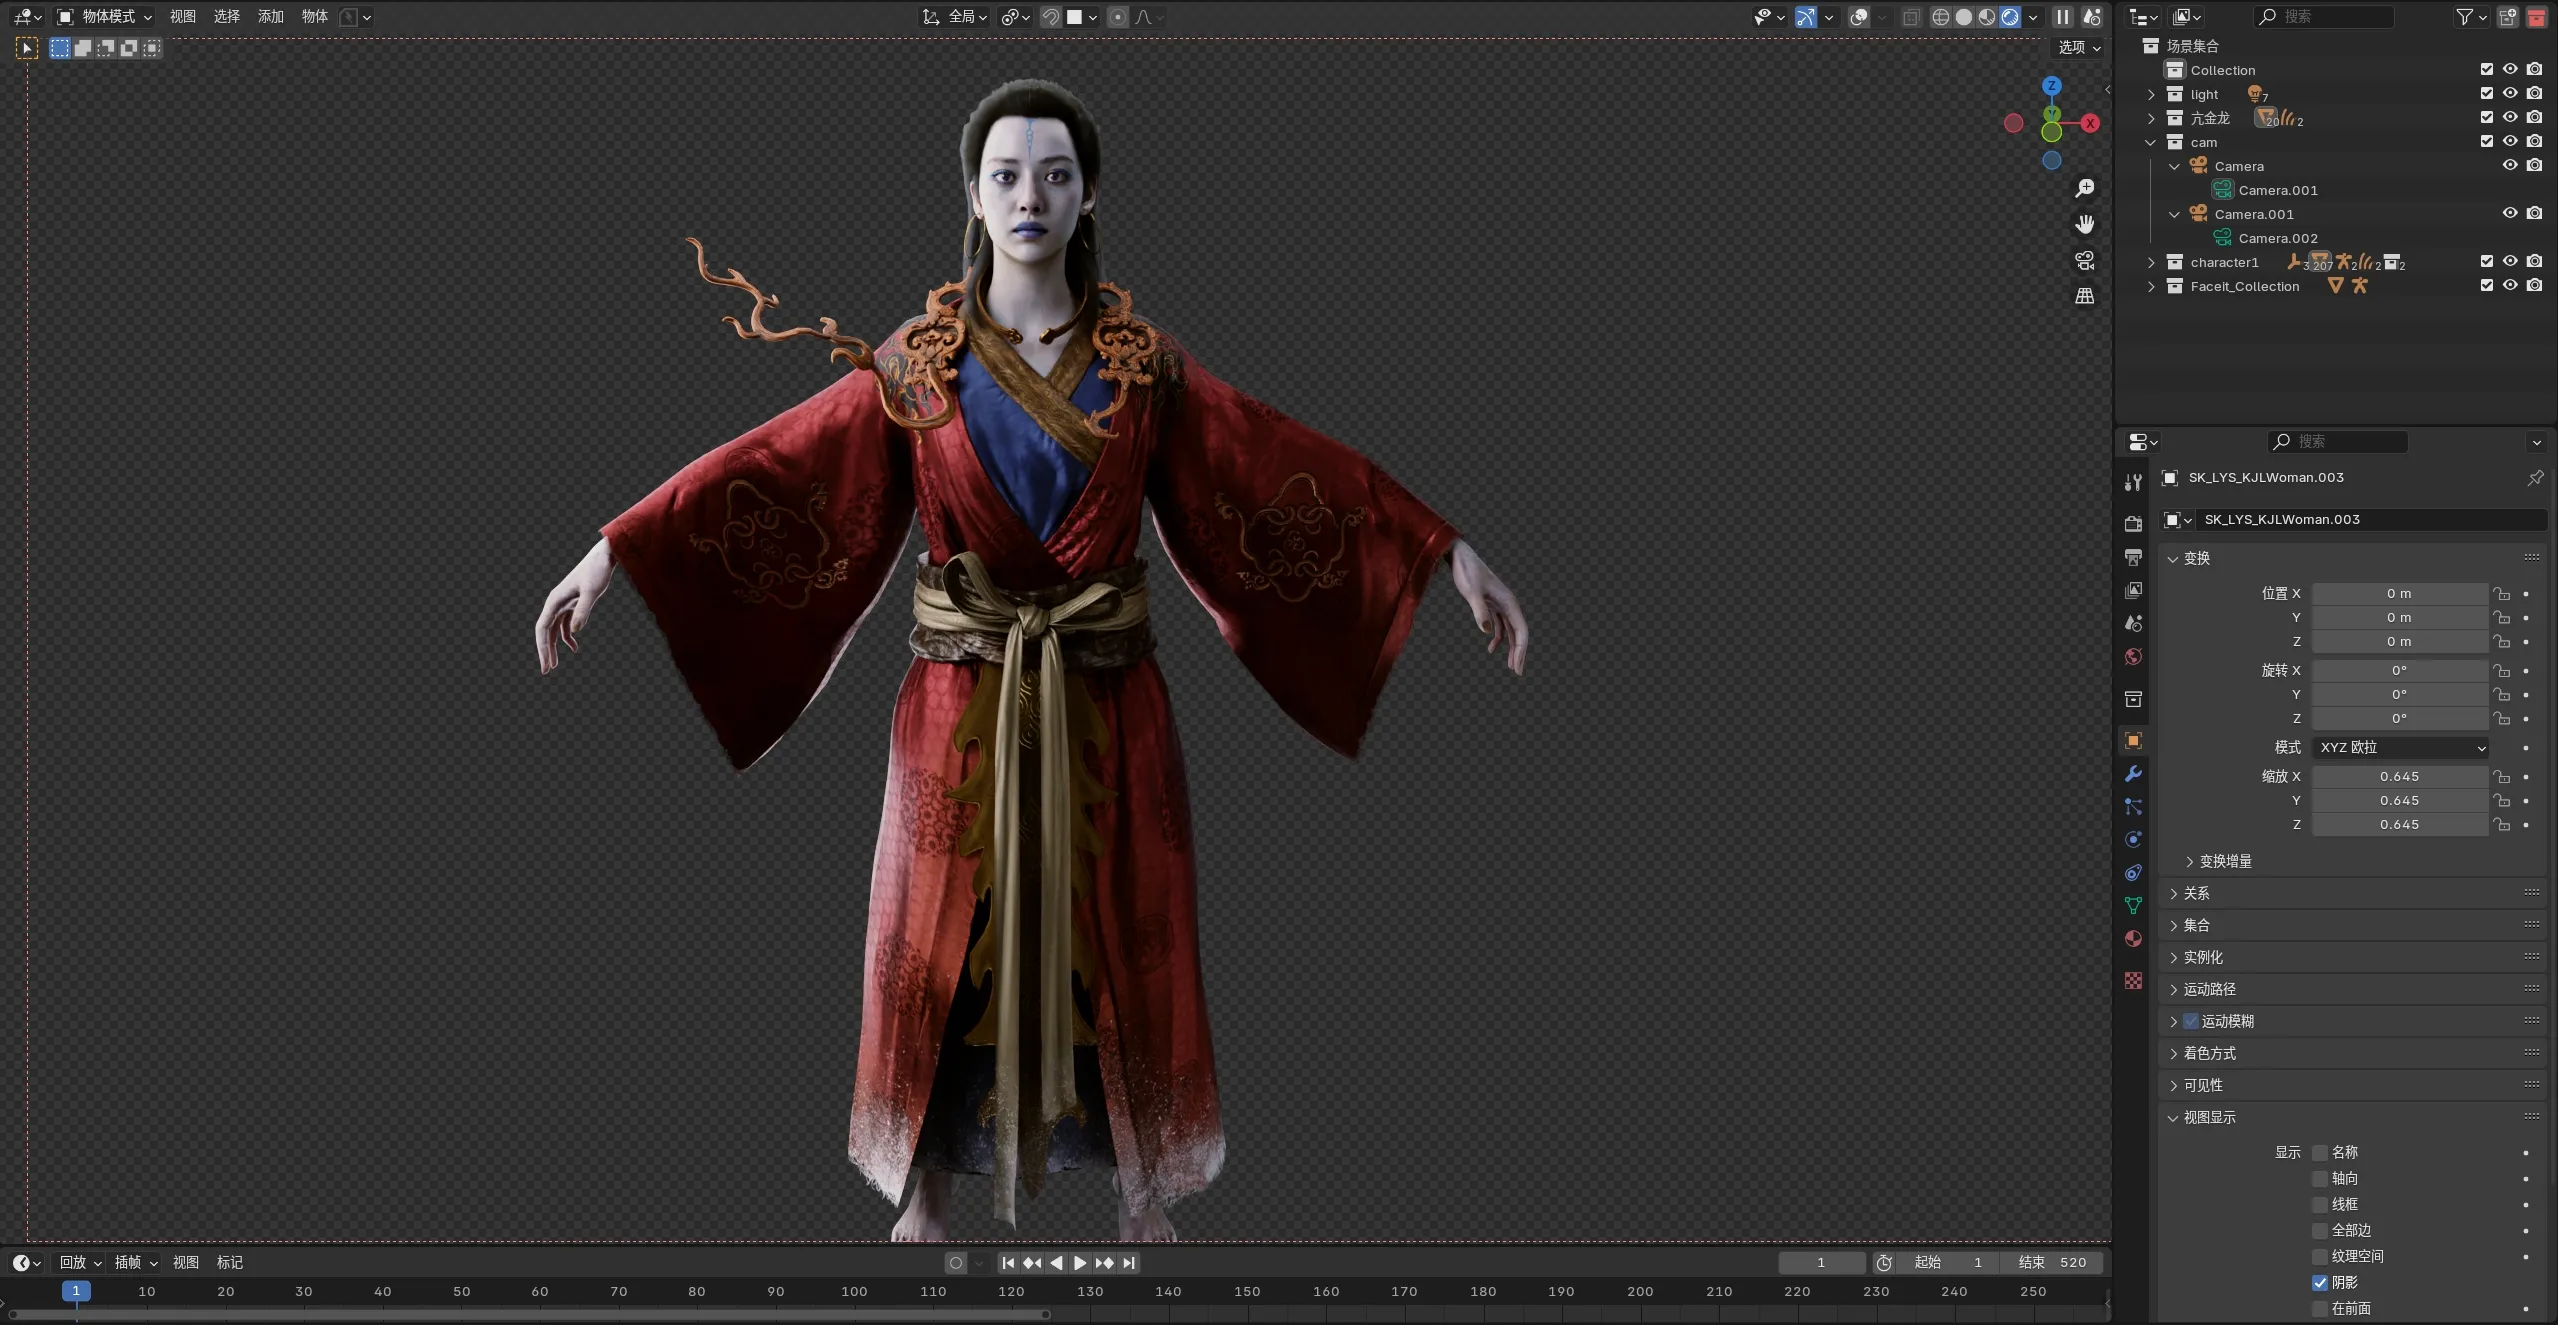Toggle the 运动模糊 checkbox
Image resolution: width=2558 pixels, height=1325 pixels.
2191,1021
